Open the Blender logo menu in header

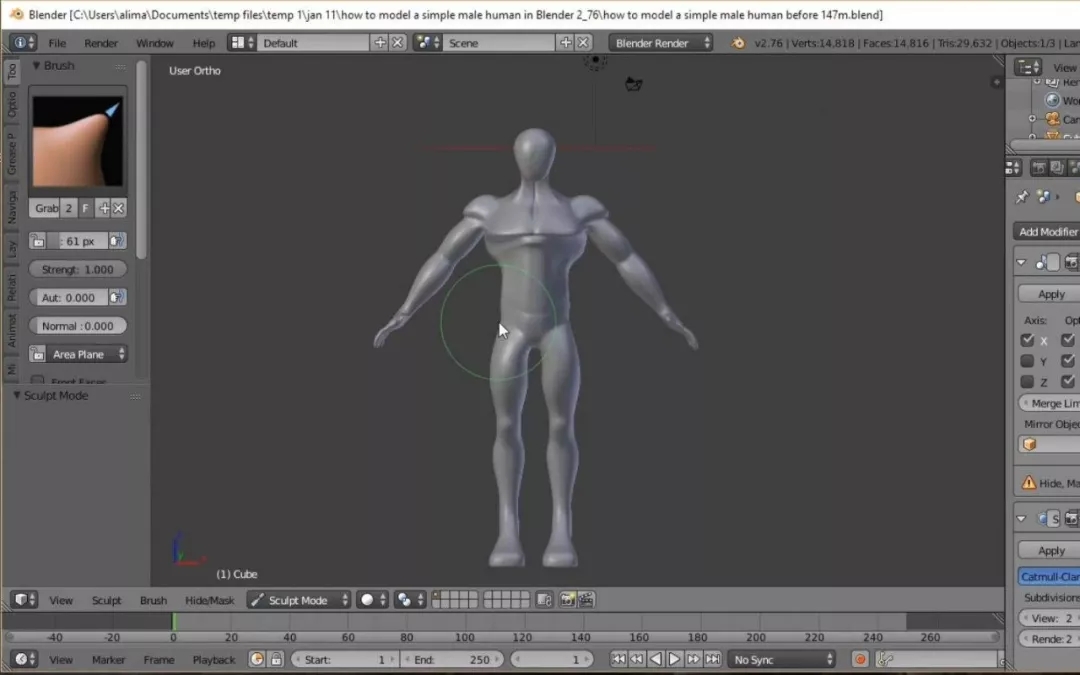pyautogui.click(x=20, y=43)
